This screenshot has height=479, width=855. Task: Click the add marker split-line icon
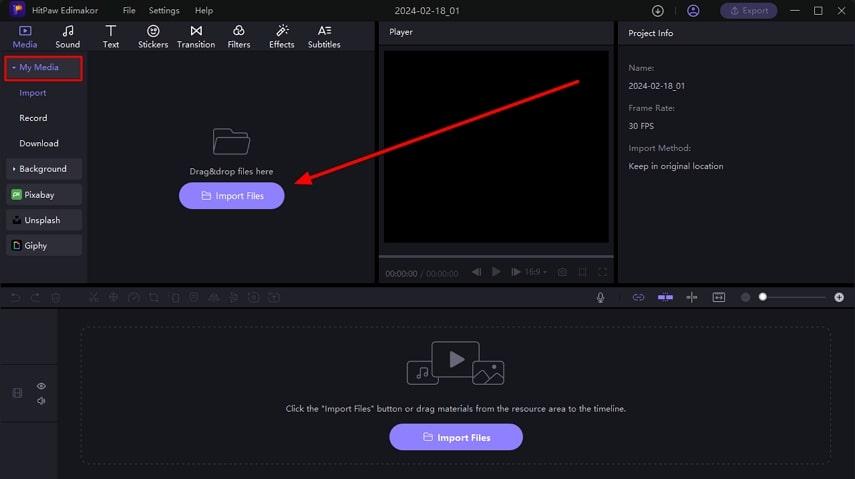coord(692,297)
